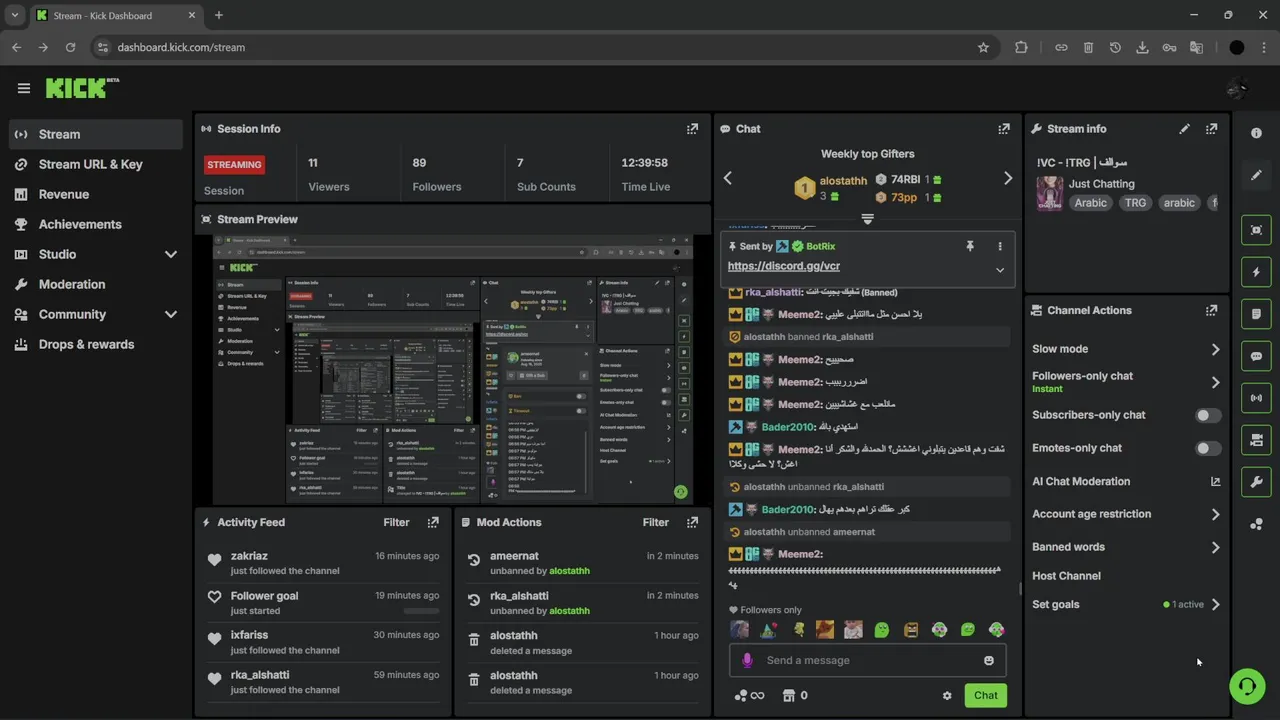The width and height of the screenshot is (1280, 720).
Task: Click the info icon in right sidebar
Action: [1257, 133]
